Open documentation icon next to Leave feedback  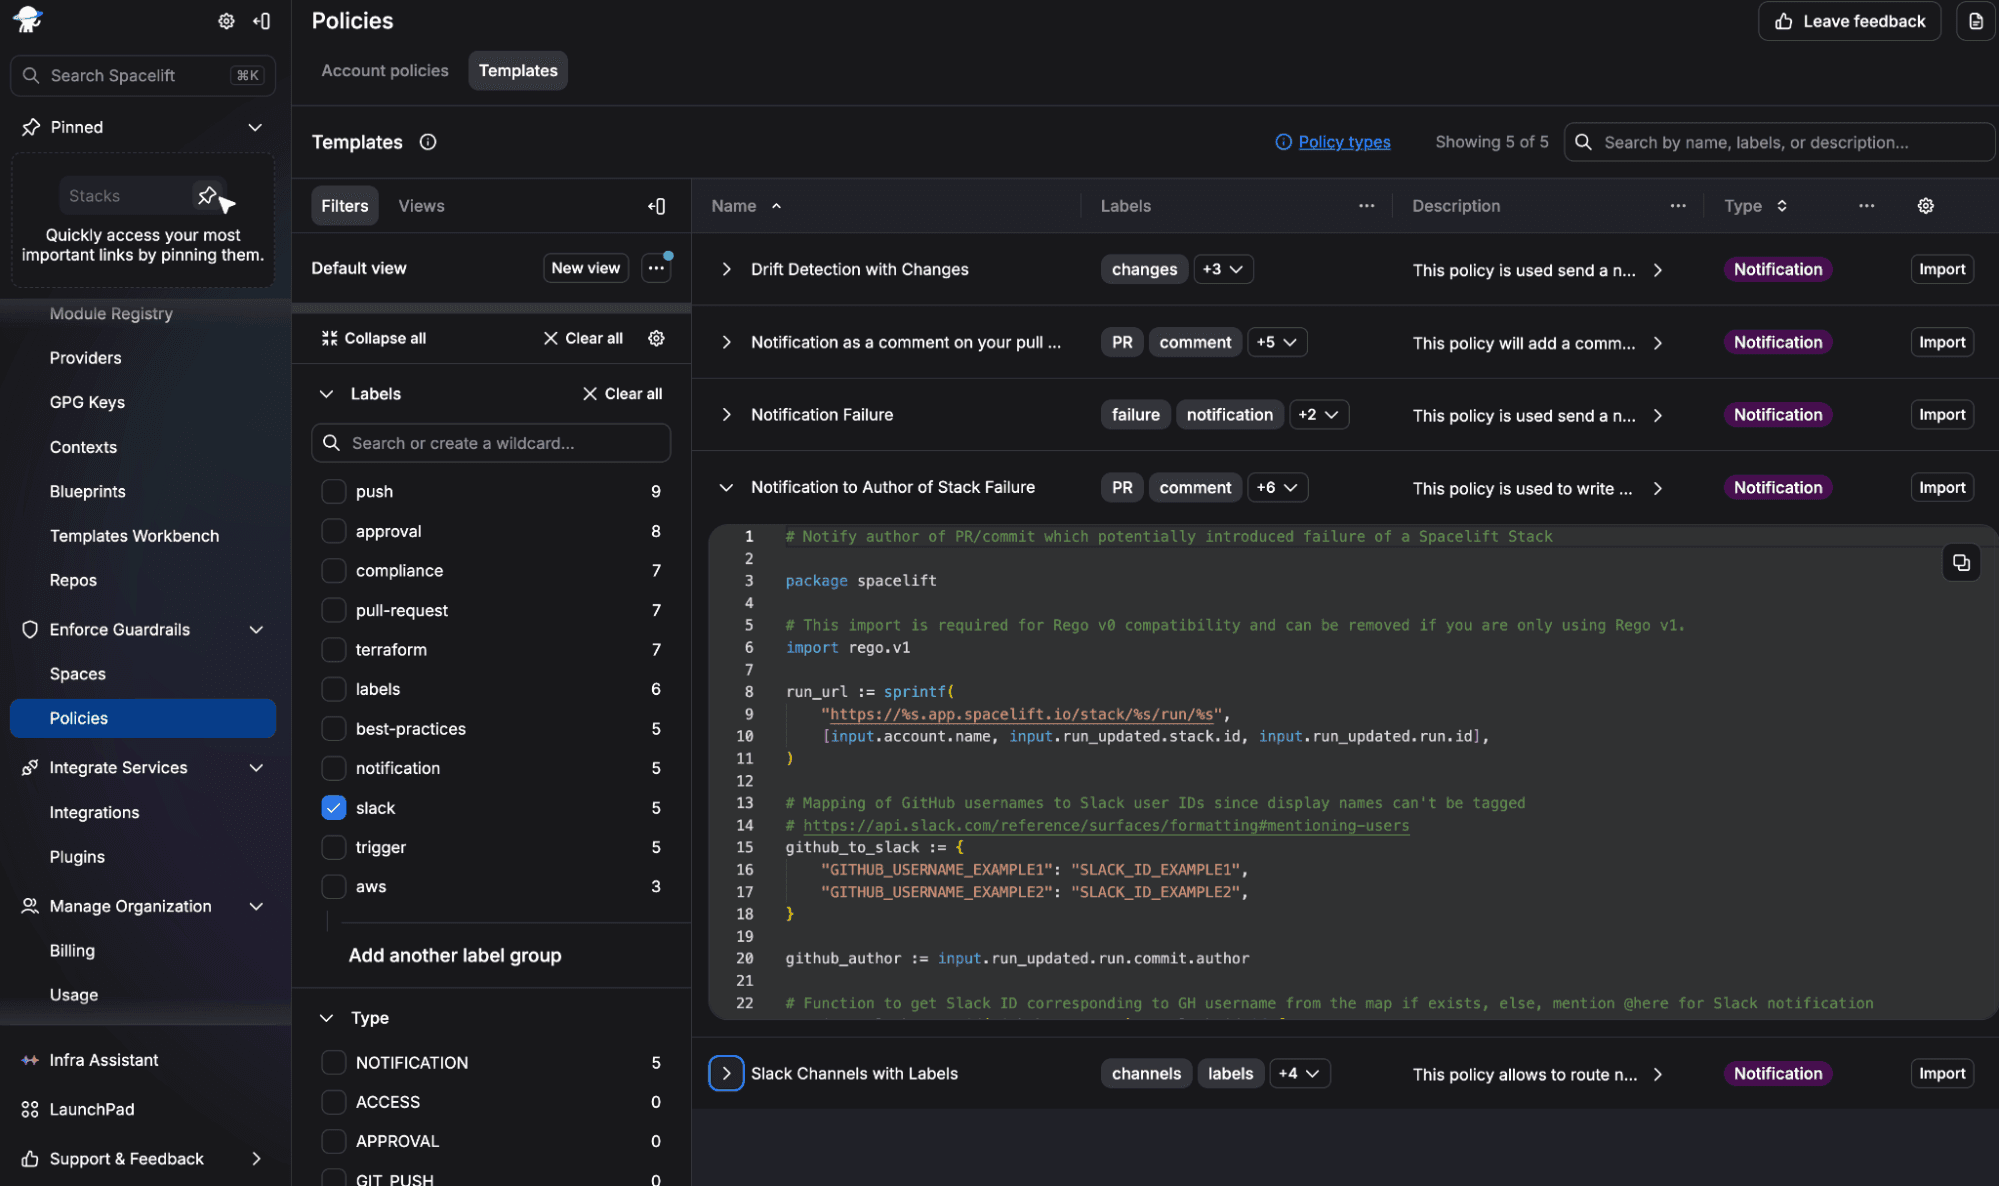tap(1975, 21)
